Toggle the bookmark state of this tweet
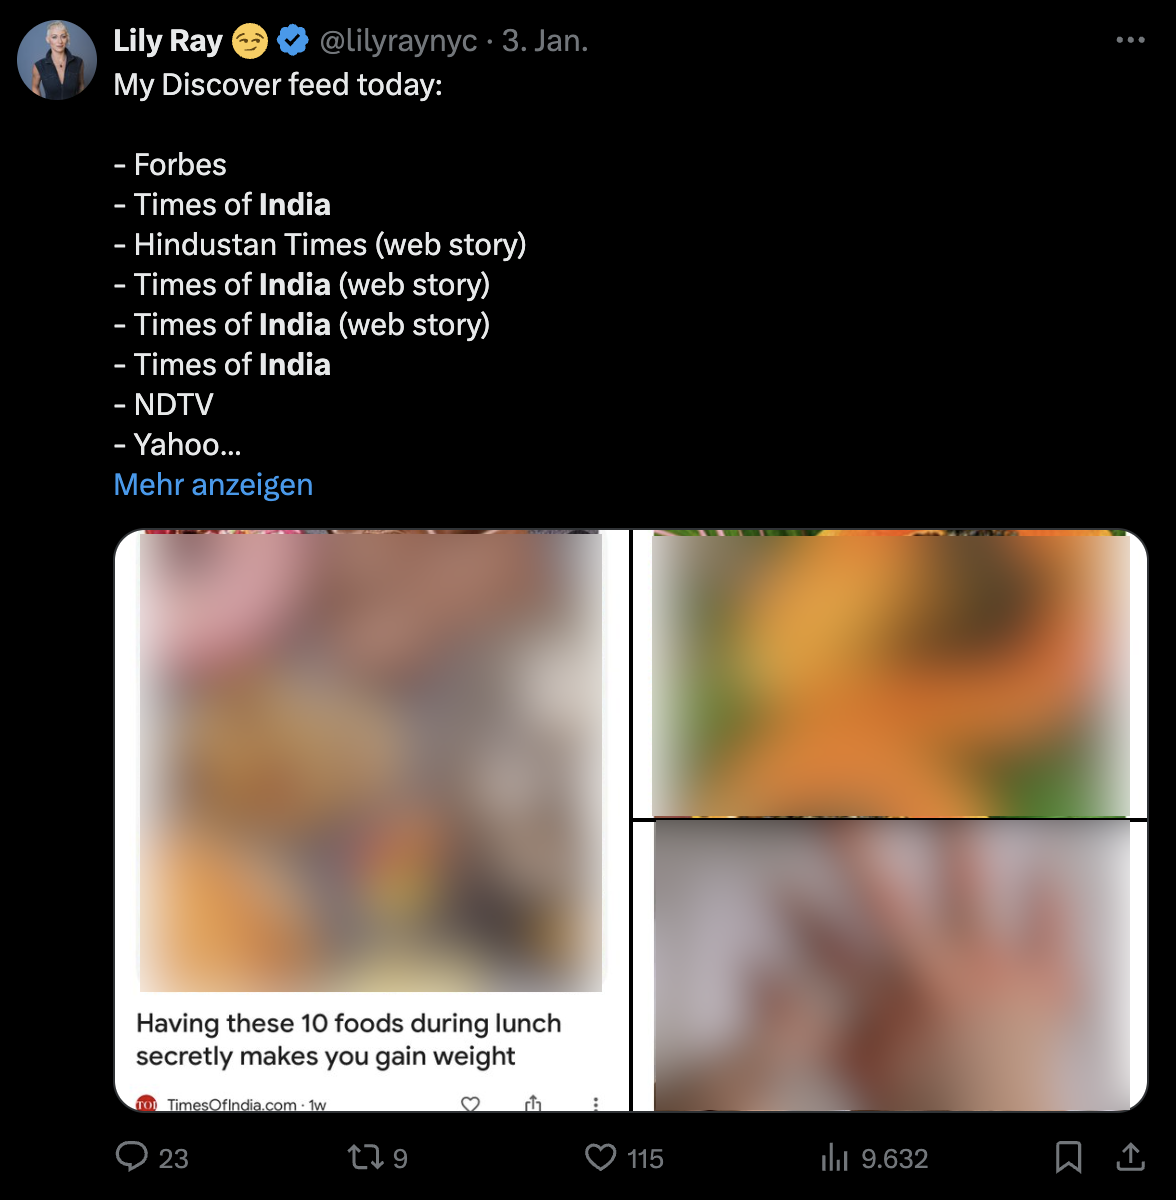1176x1200 pixels. (1068, 1157)
